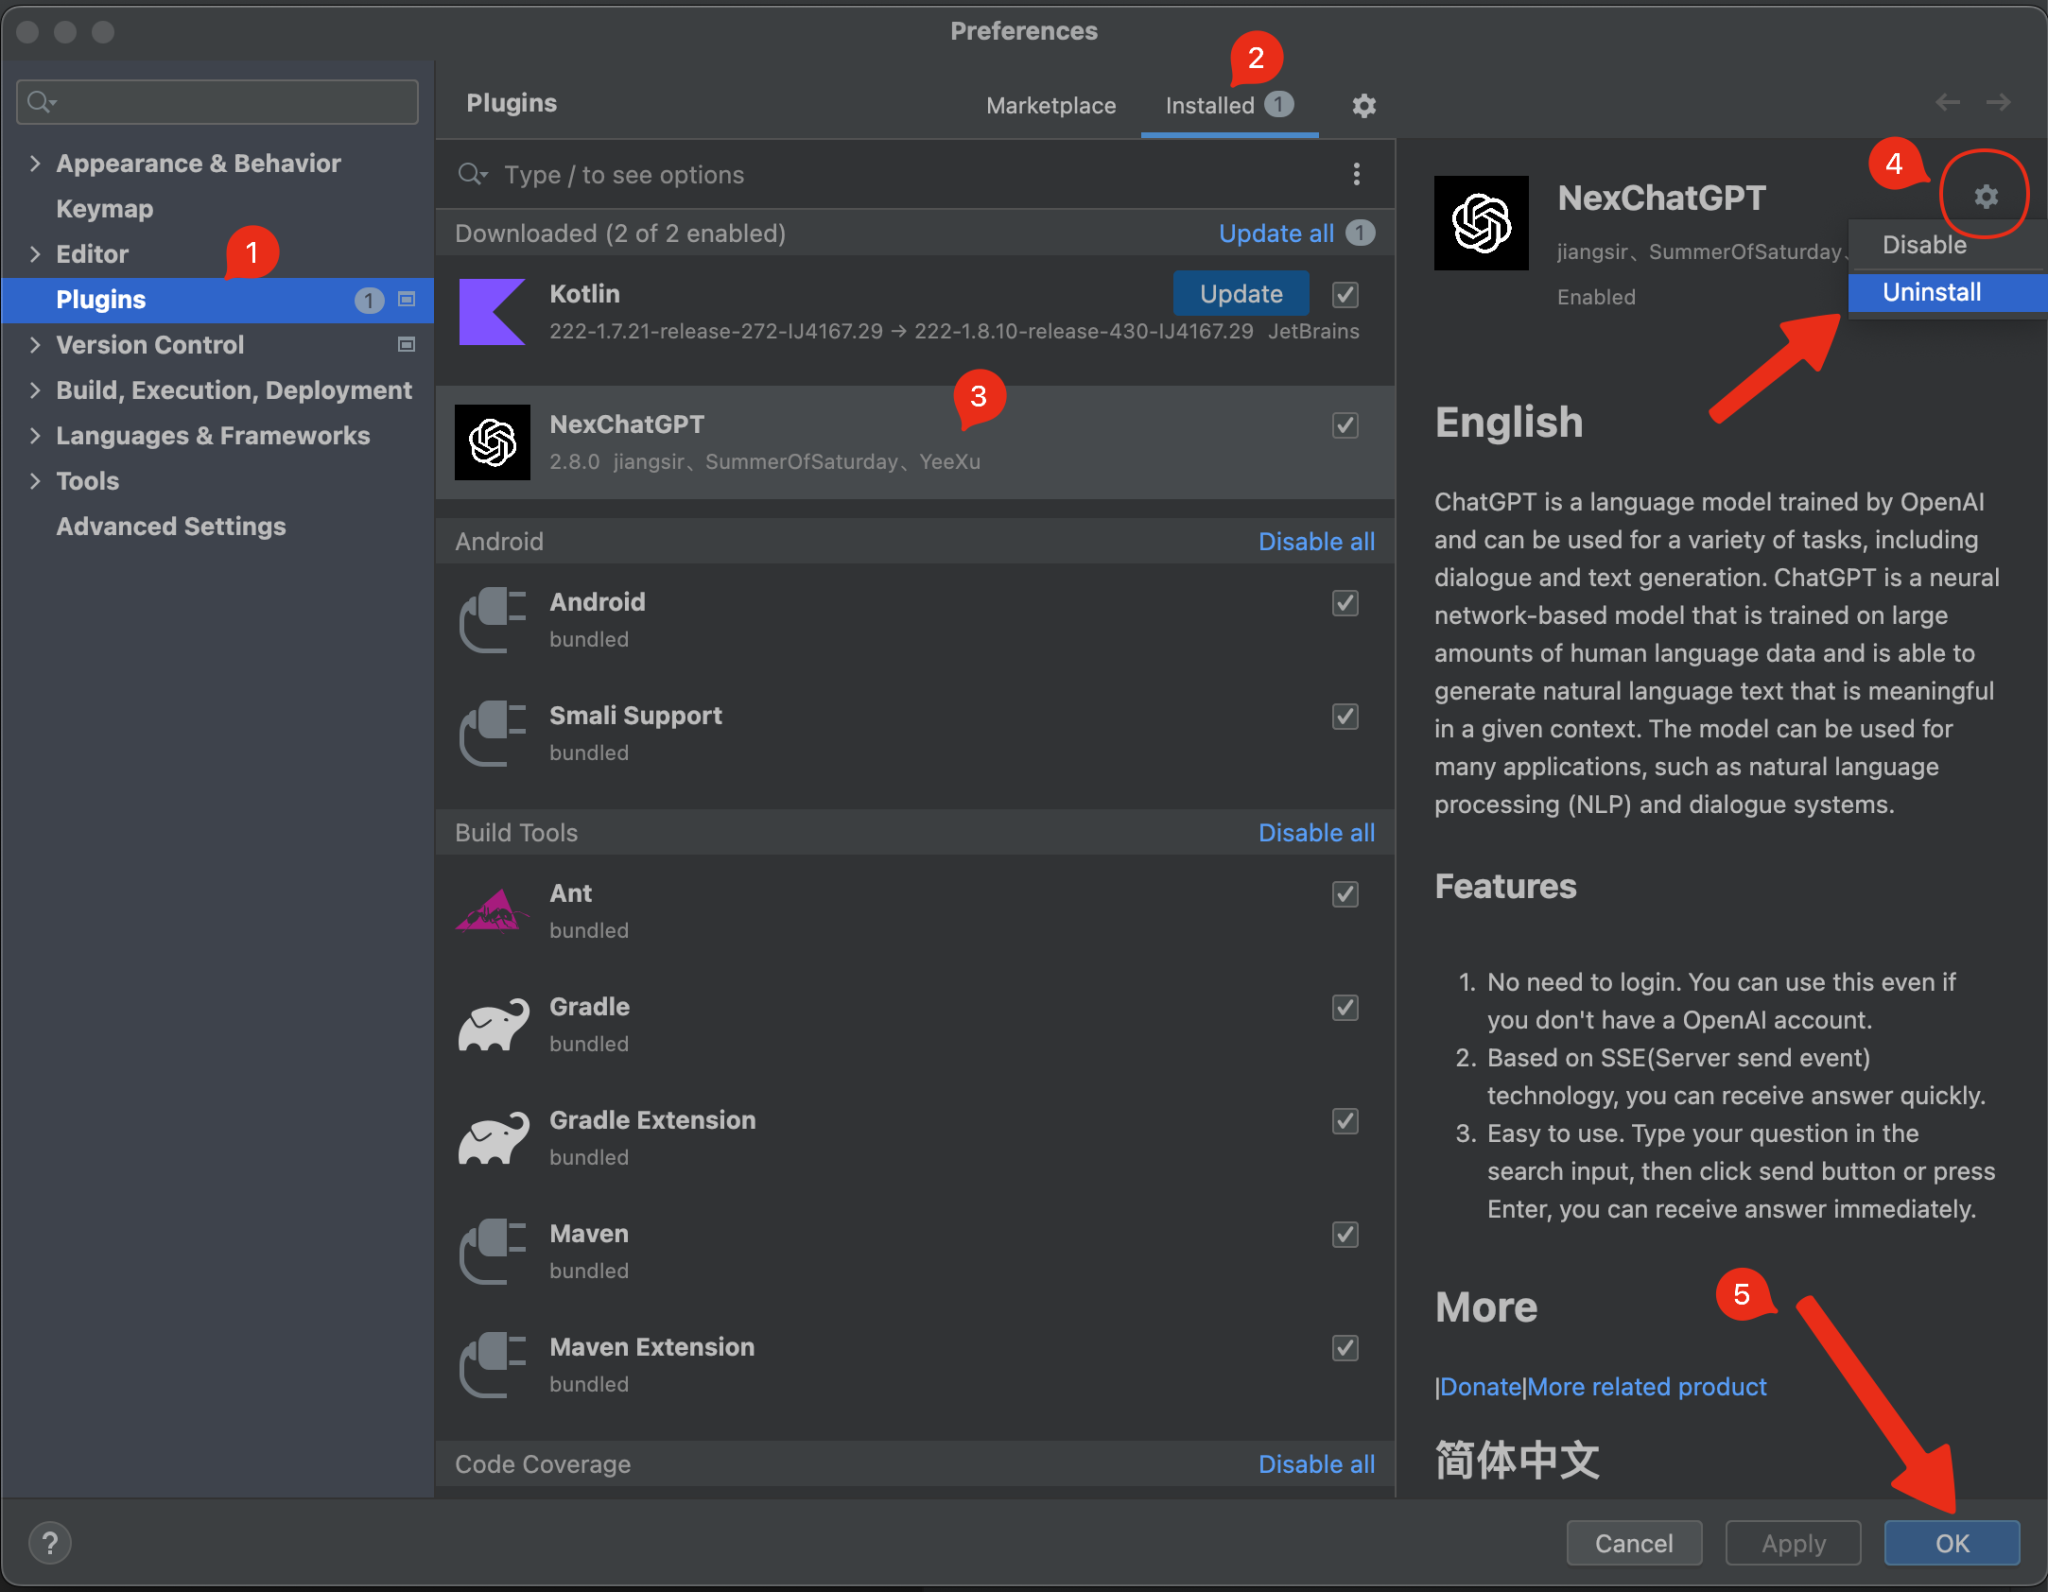Click the magnifier in the settings search field

[x=42, y=102]
